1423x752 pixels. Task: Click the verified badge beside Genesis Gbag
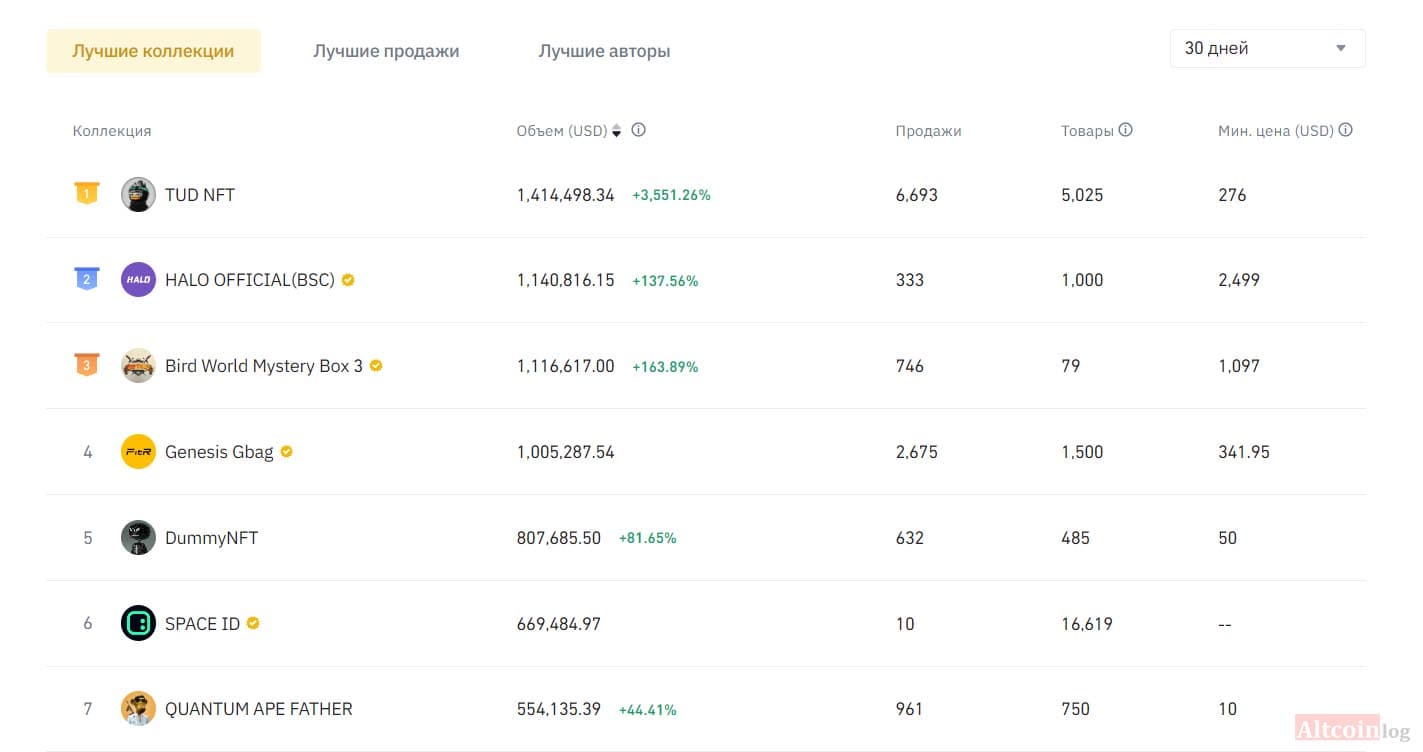point(286,452)
